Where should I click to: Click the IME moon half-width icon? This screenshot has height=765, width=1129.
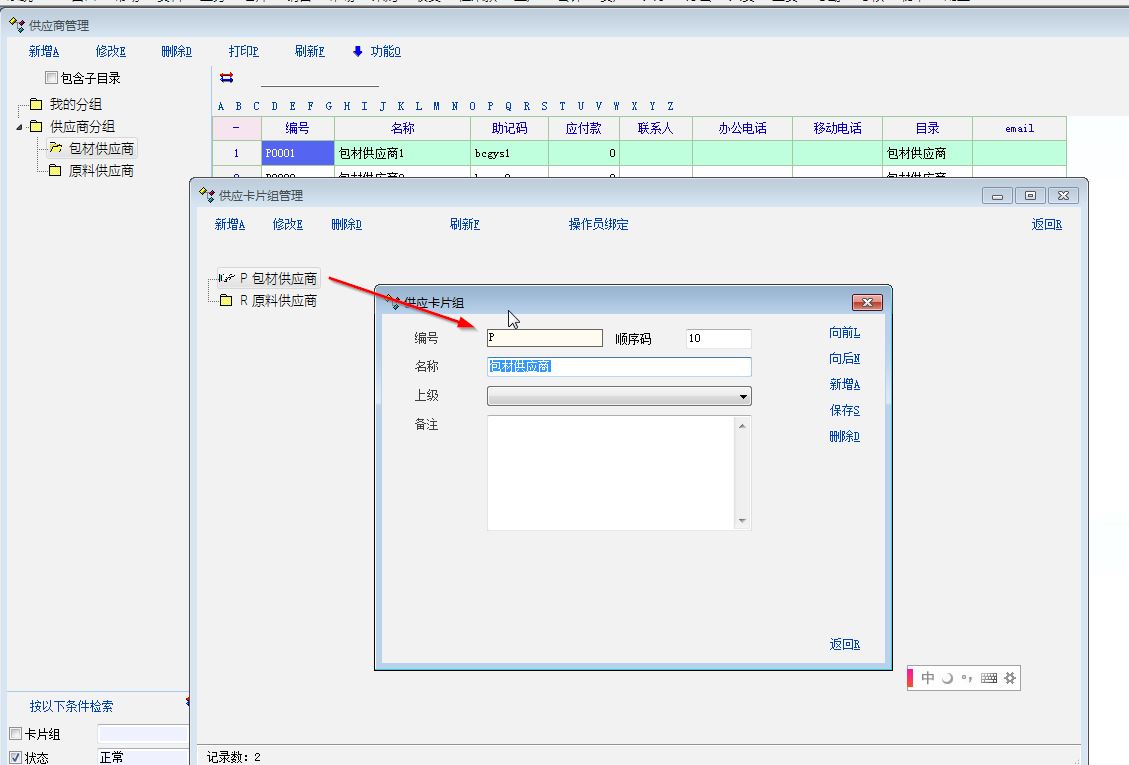click(x=947, y=678)
